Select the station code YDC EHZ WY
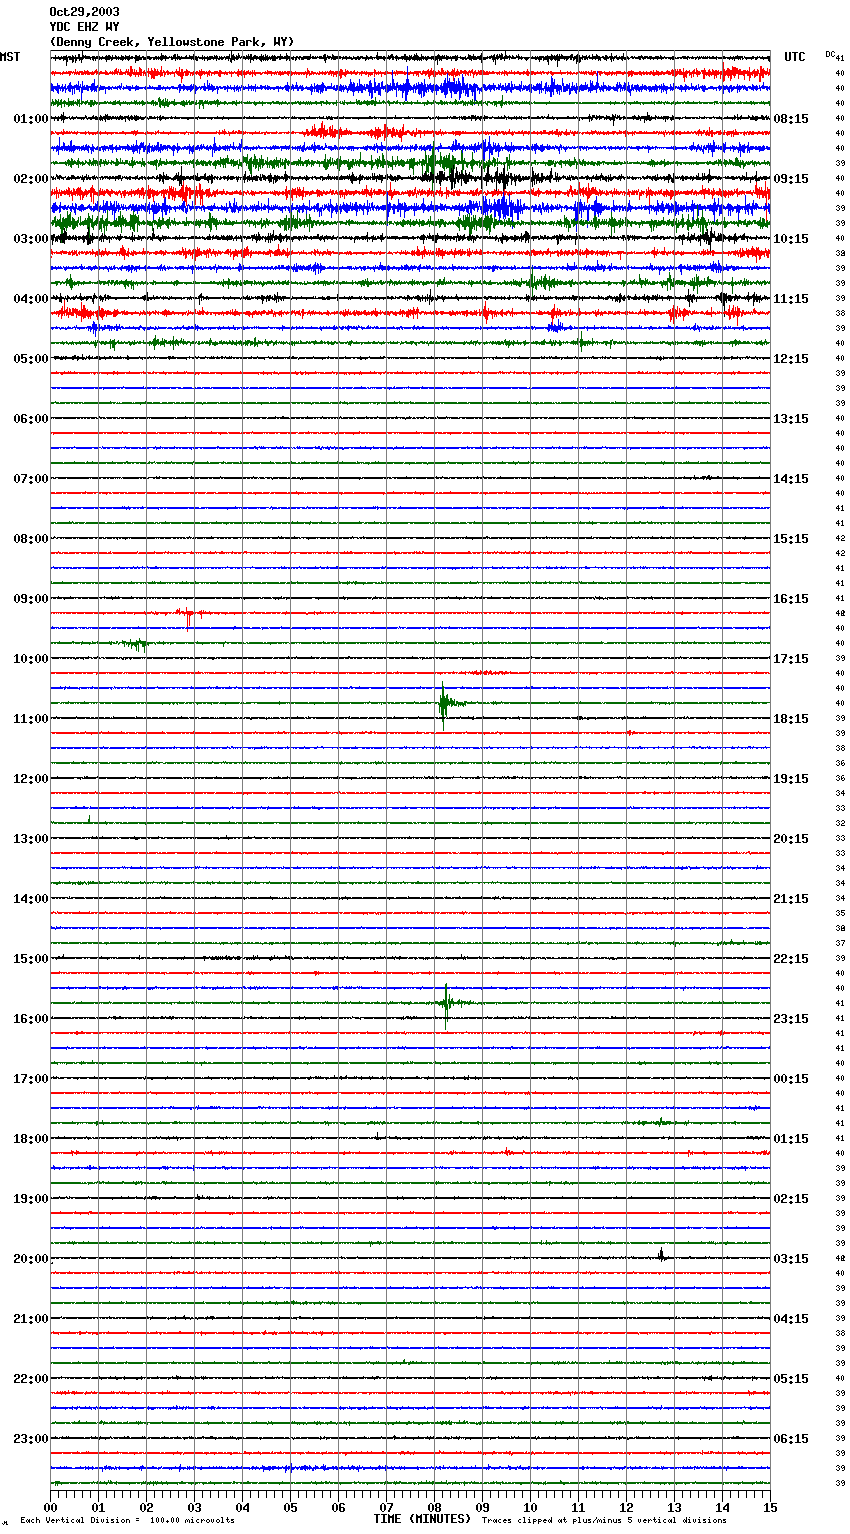850x1534 pixels. tap(84, 27)
